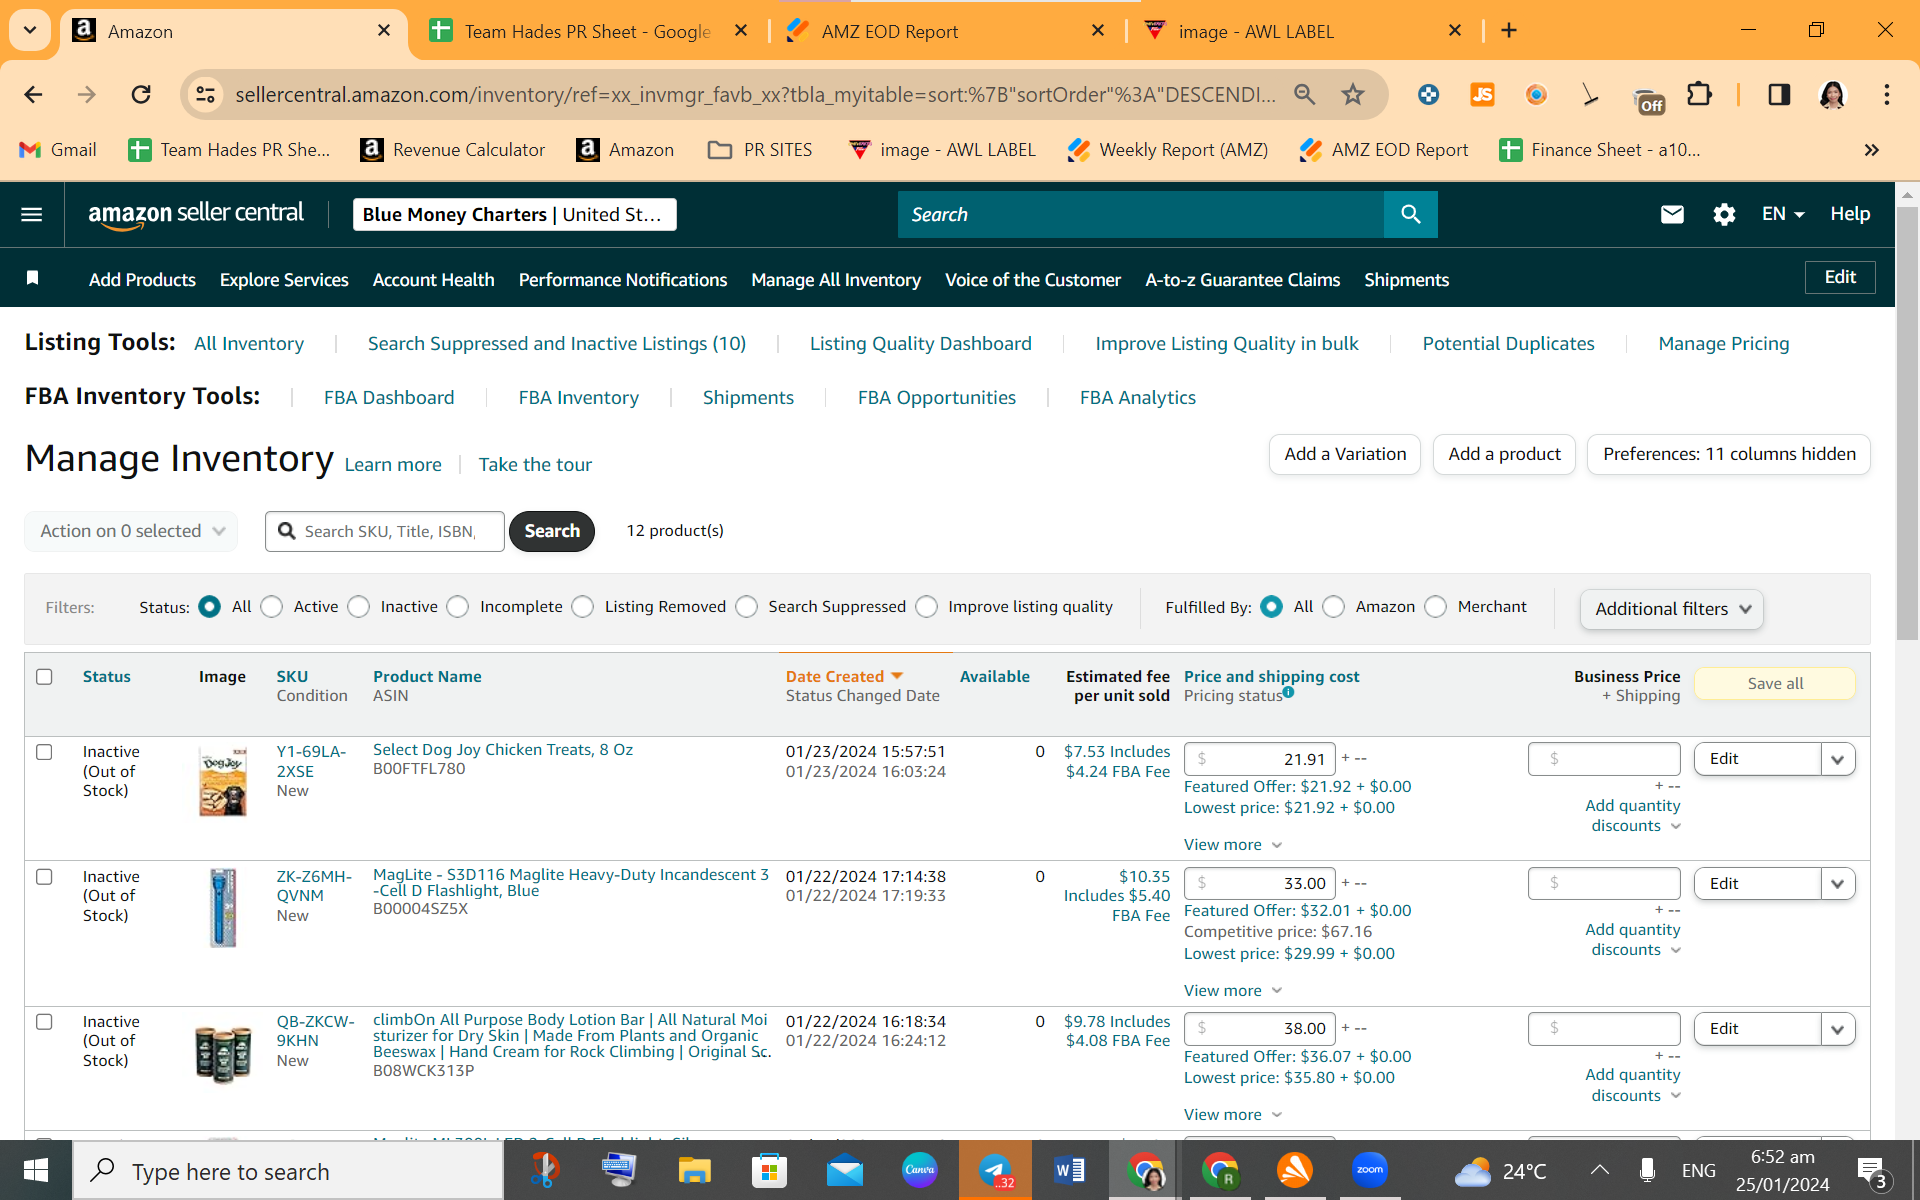Filter by Fulfilled By Amazon
The width and height of the screenshot is (1920, 1200).
(1334, 607)
